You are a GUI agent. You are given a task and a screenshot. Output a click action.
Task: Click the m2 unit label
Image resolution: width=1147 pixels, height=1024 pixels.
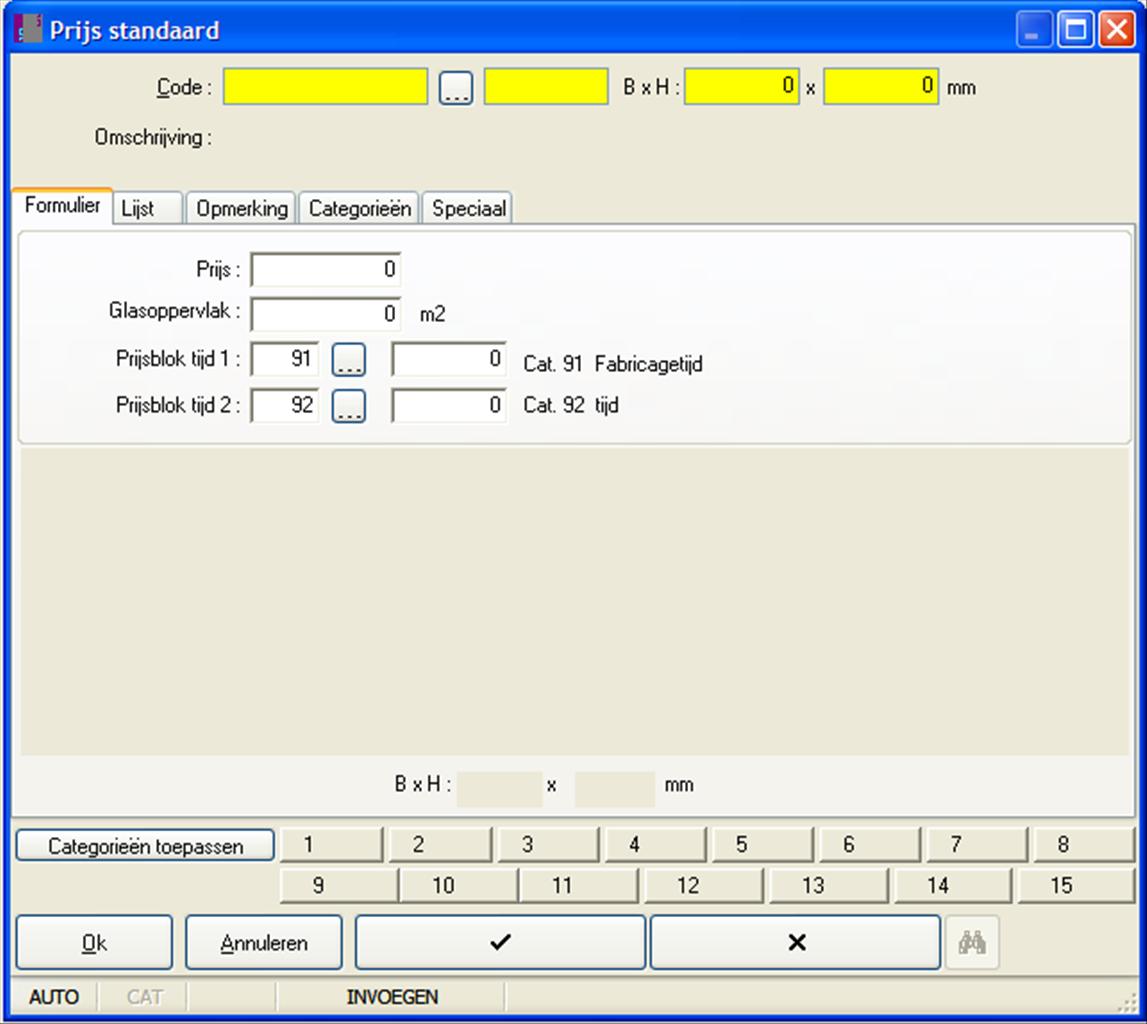tap(432, 315)
